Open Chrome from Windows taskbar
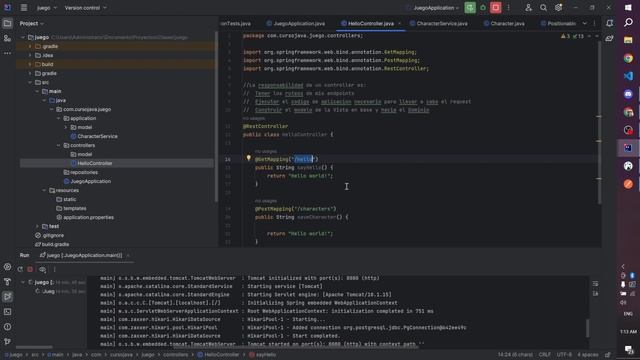Viewport: 640px width, 360px height. [628, 58]
